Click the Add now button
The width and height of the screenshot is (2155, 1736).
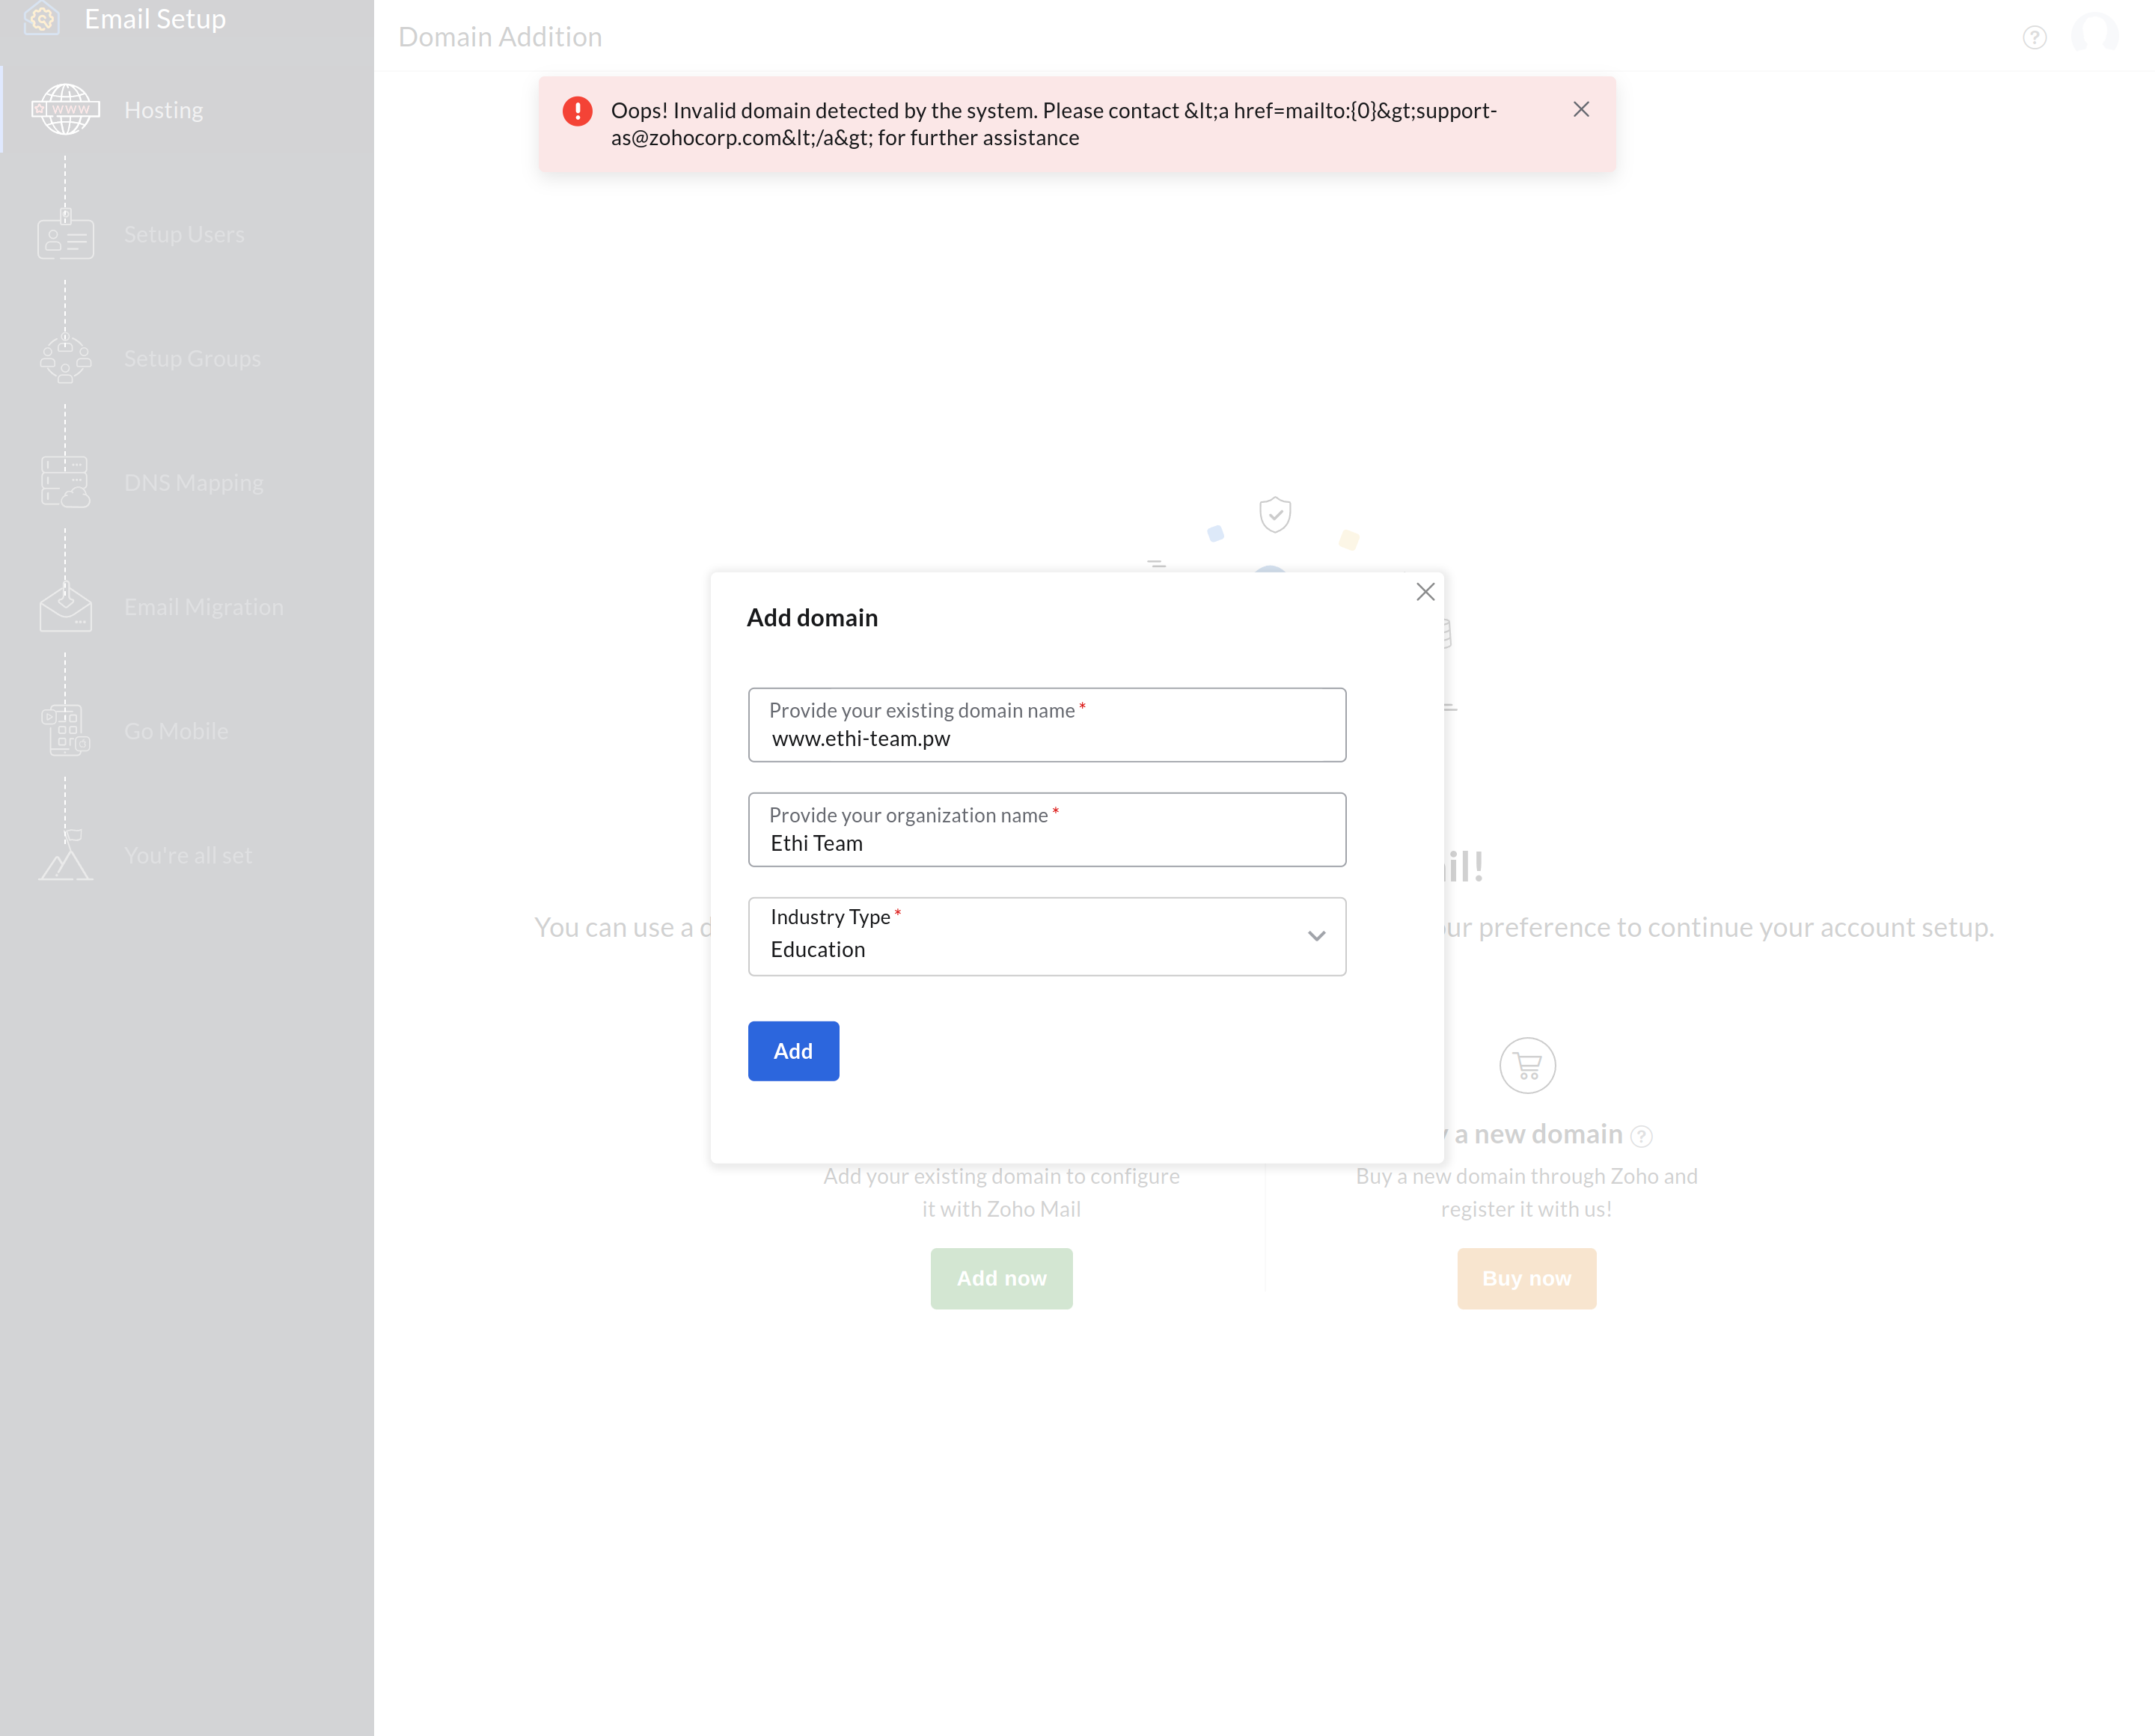point(1001,1279)
